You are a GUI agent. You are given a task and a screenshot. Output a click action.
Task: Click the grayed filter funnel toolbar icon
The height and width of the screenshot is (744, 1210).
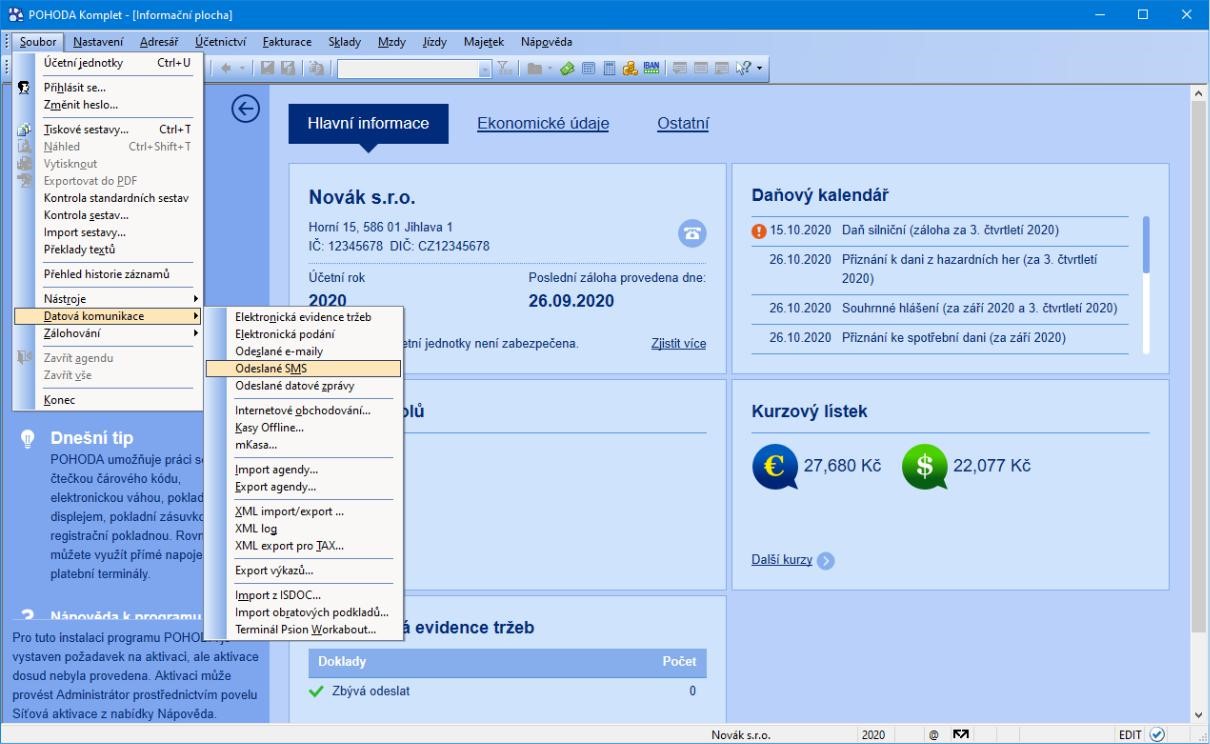pos(505,69)
